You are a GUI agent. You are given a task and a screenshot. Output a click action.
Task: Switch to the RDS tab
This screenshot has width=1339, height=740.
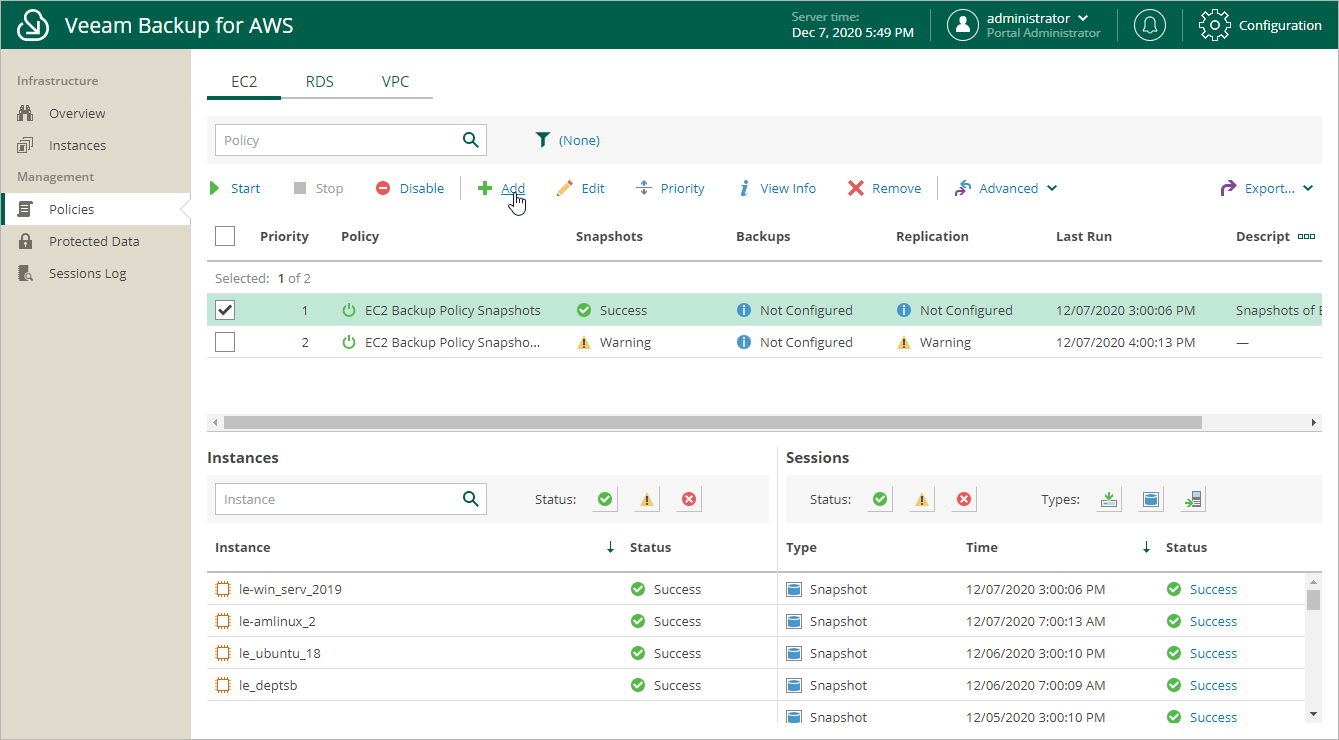pyautogui.click(x=320, y=82)
